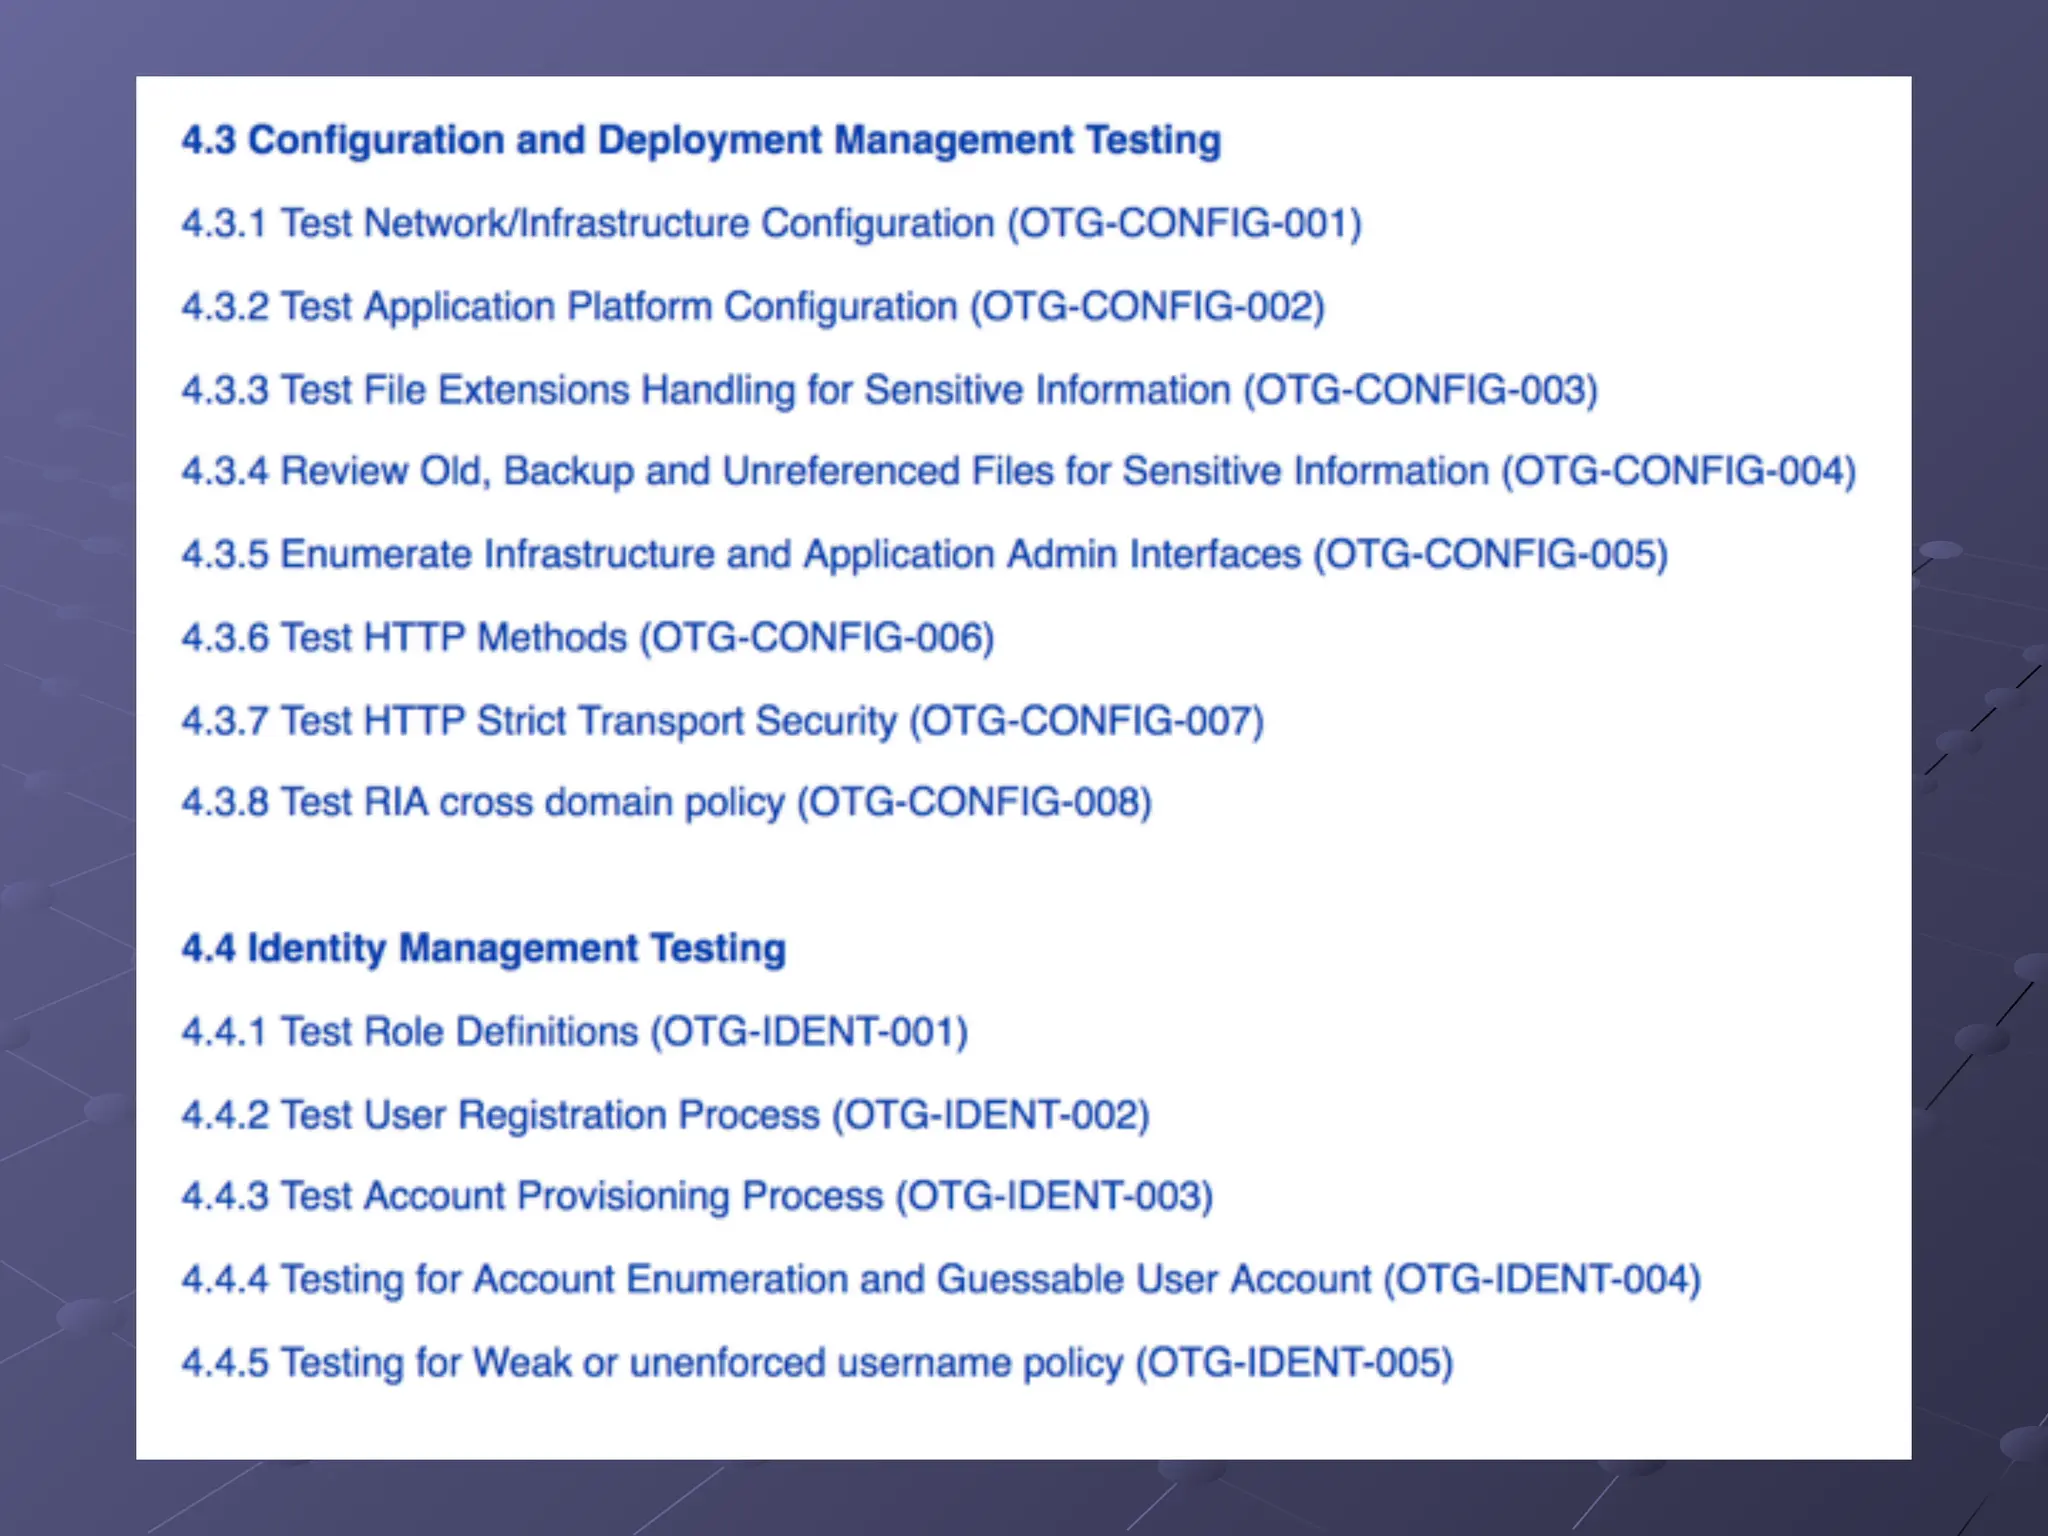Screen dimensions: 2048x1536
Task: Open Test Network/Infrastructure Configuration OTG-CONFIG-001 link
Action: pos(770,223)
